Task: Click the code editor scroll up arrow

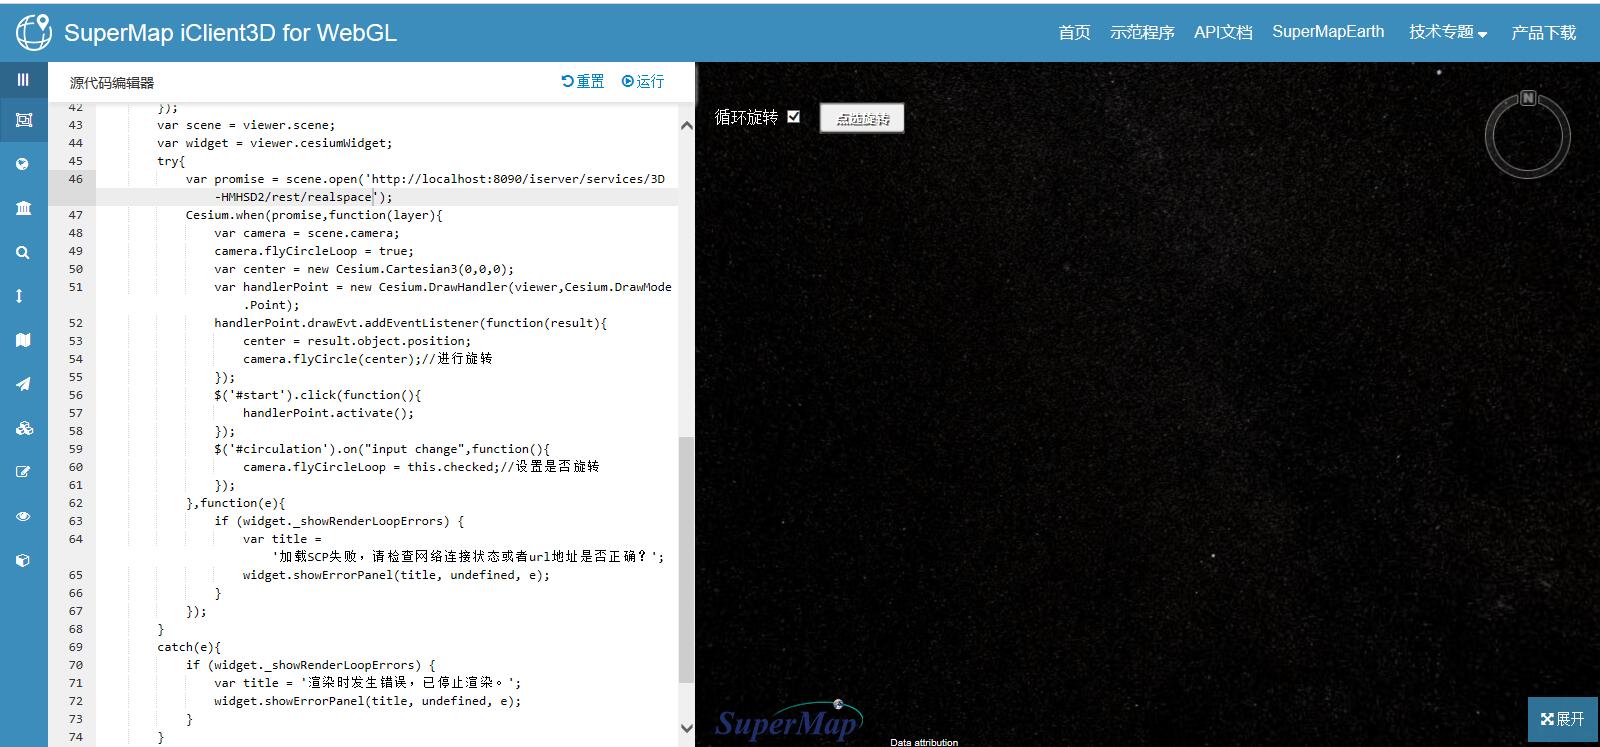Action: coord(686,125)
